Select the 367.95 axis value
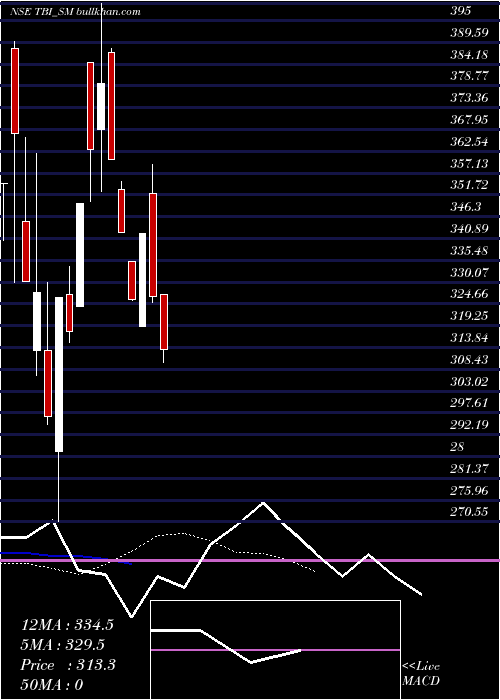Image resolution: width=500 pixels, height=700 pixels. (x=469, y=120)
